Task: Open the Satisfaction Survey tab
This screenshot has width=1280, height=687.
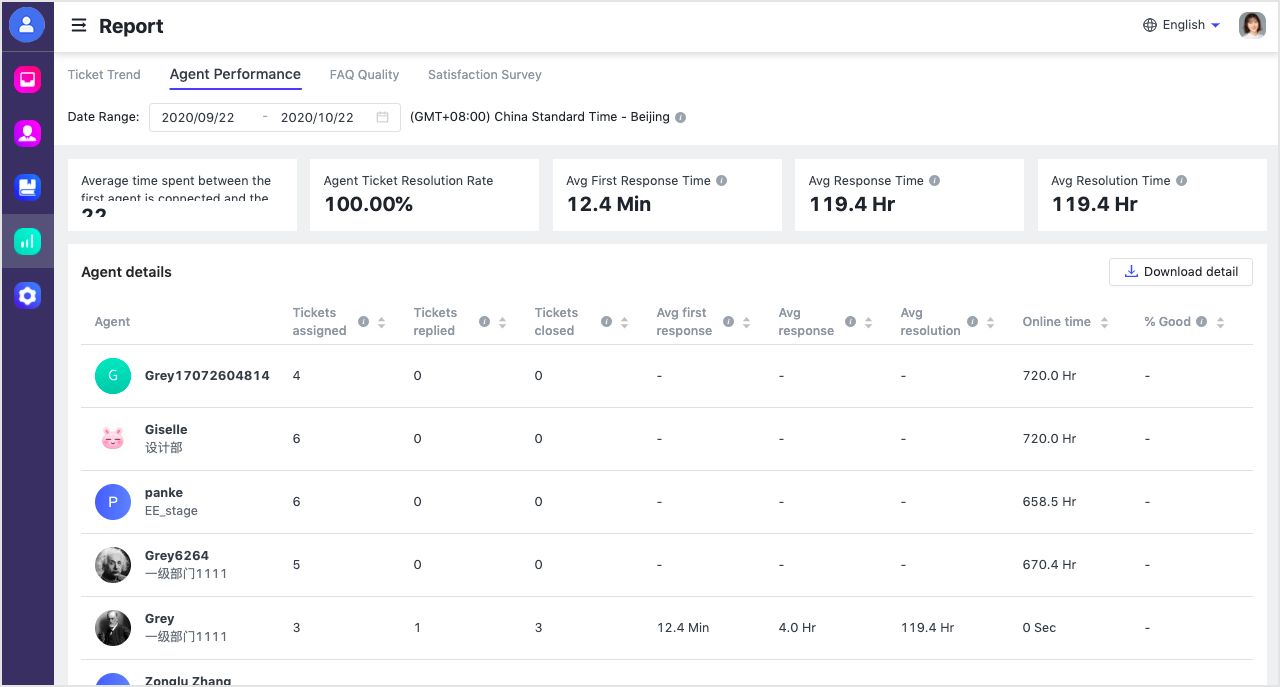Action: 484,74
